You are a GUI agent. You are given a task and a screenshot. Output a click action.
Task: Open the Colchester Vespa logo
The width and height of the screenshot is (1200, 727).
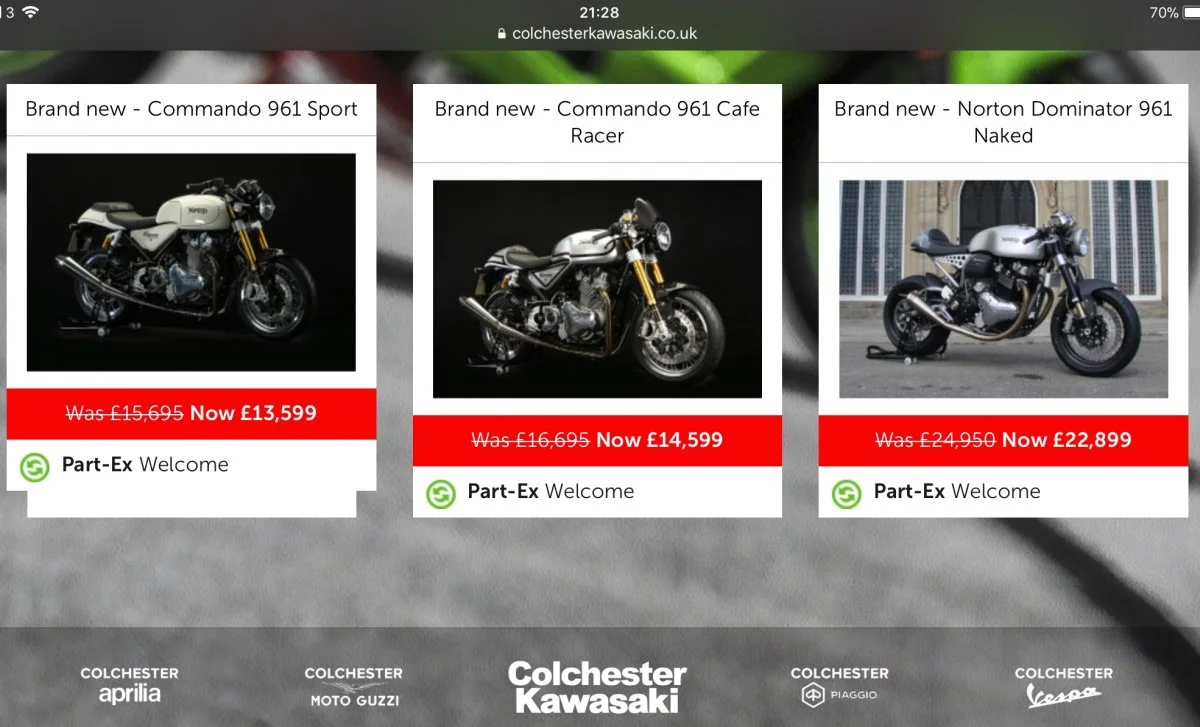tap(1063, 686)
